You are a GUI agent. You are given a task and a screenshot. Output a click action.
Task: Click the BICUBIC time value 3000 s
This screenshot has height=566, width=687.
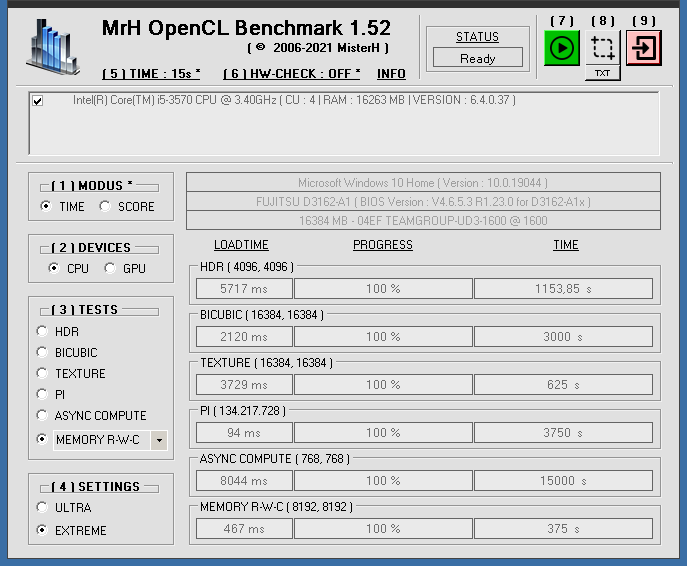pos(563,336)
